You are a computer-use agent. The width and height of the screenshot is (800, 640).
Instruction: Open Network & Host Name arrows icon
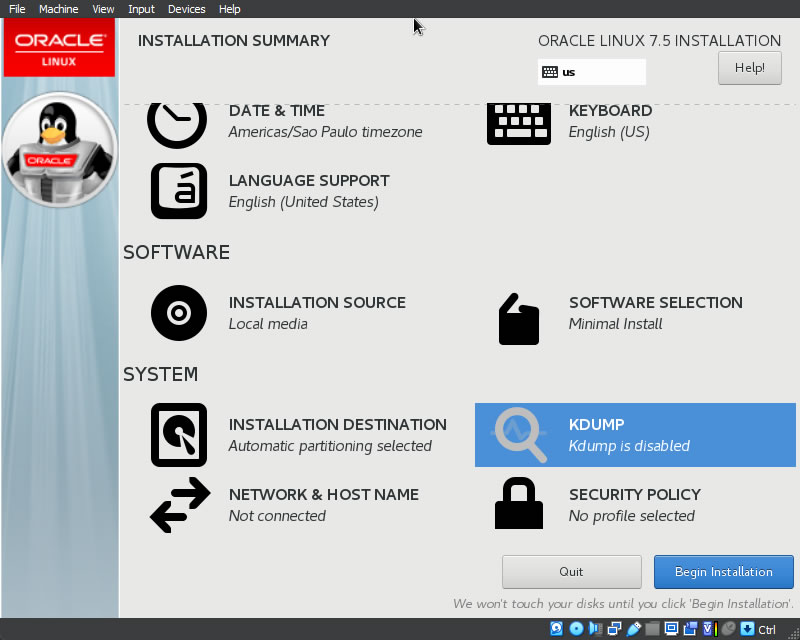(x=180, y=505)
